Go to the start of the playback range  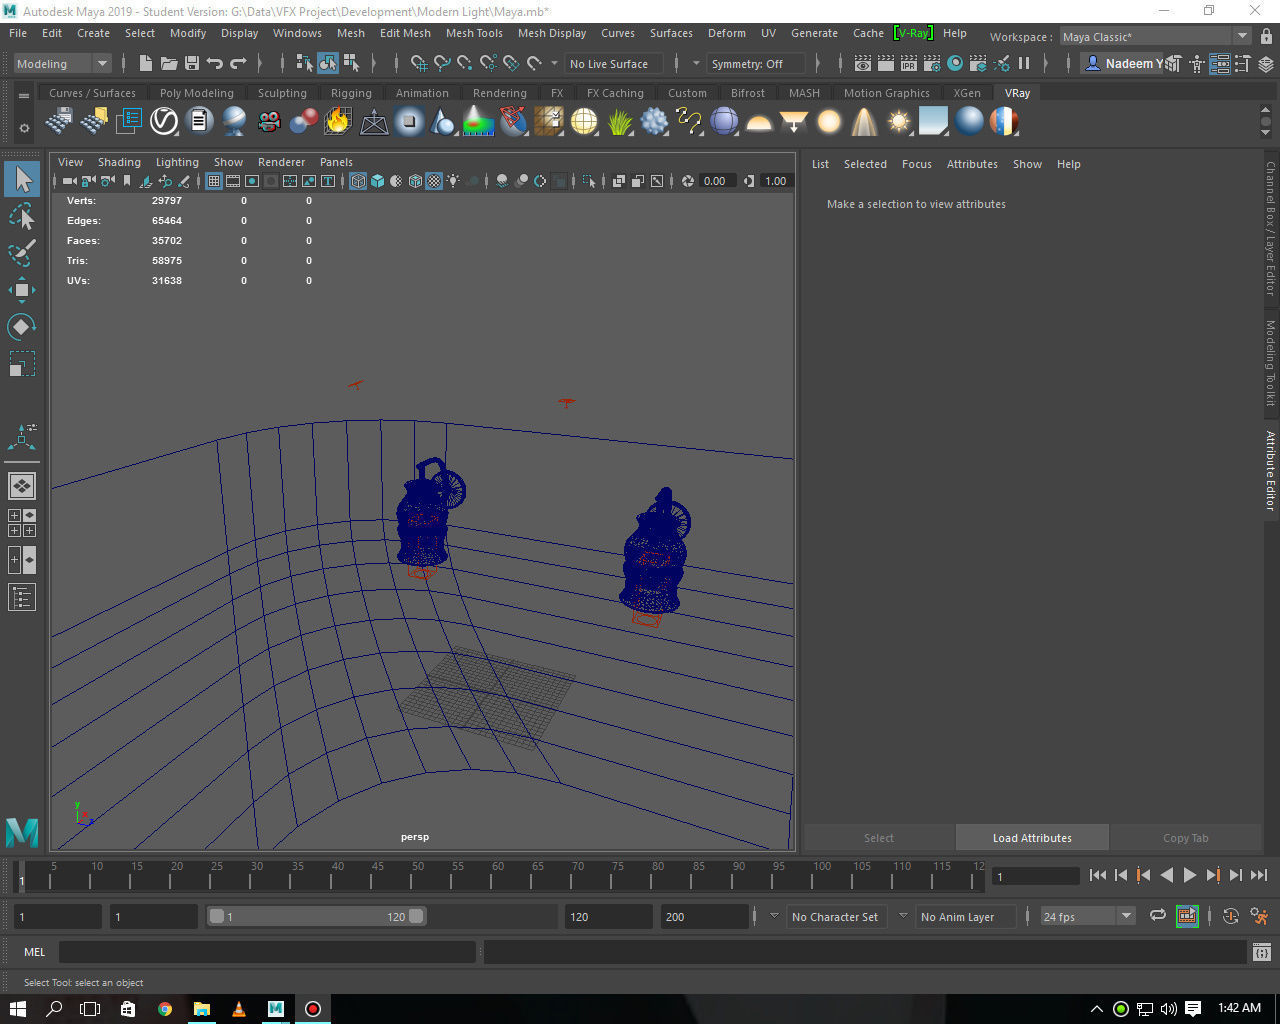[x=1097, y=875]
